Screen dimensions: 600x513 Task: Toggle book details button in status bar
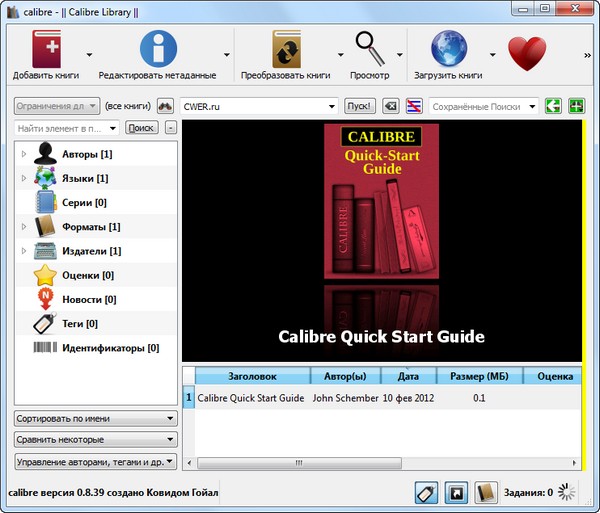point(486,492)
